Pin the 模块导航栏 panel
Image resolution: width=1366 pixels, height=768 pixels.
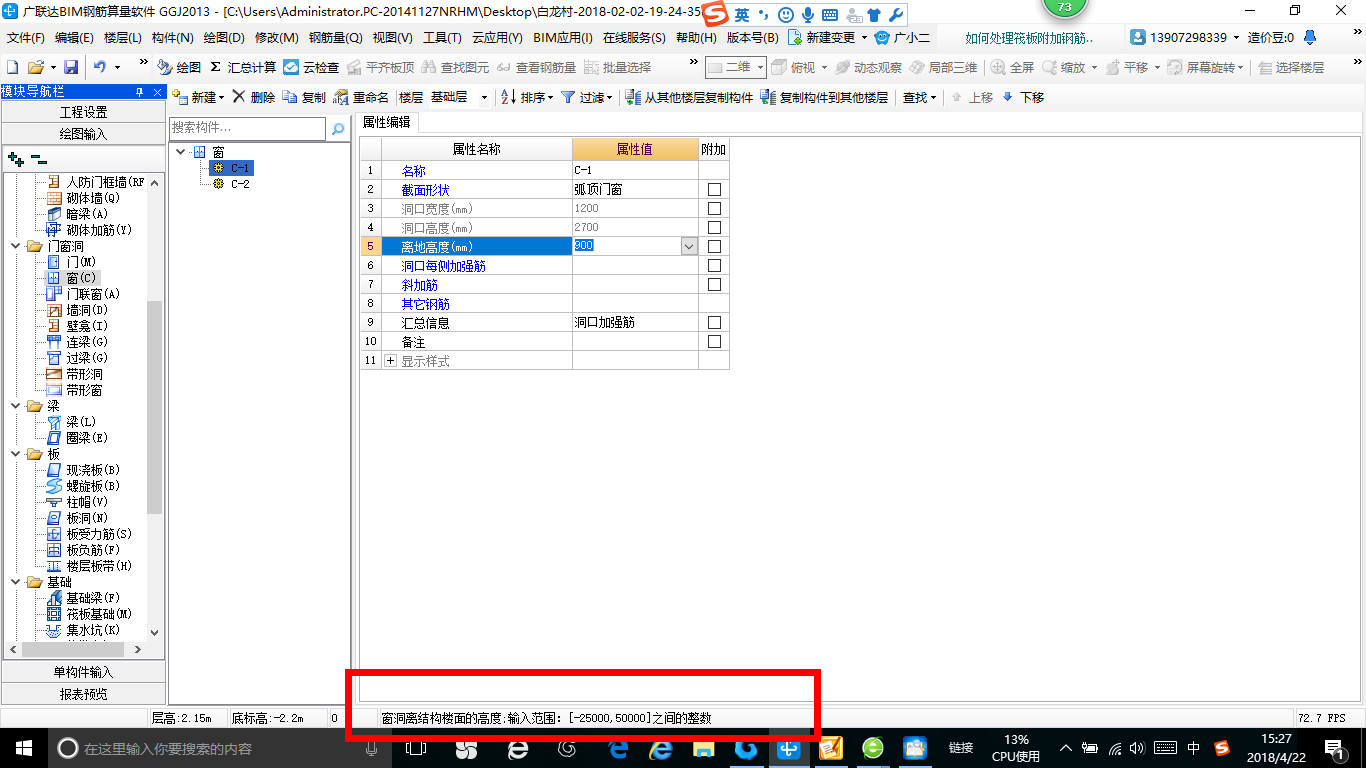[140, 92]
